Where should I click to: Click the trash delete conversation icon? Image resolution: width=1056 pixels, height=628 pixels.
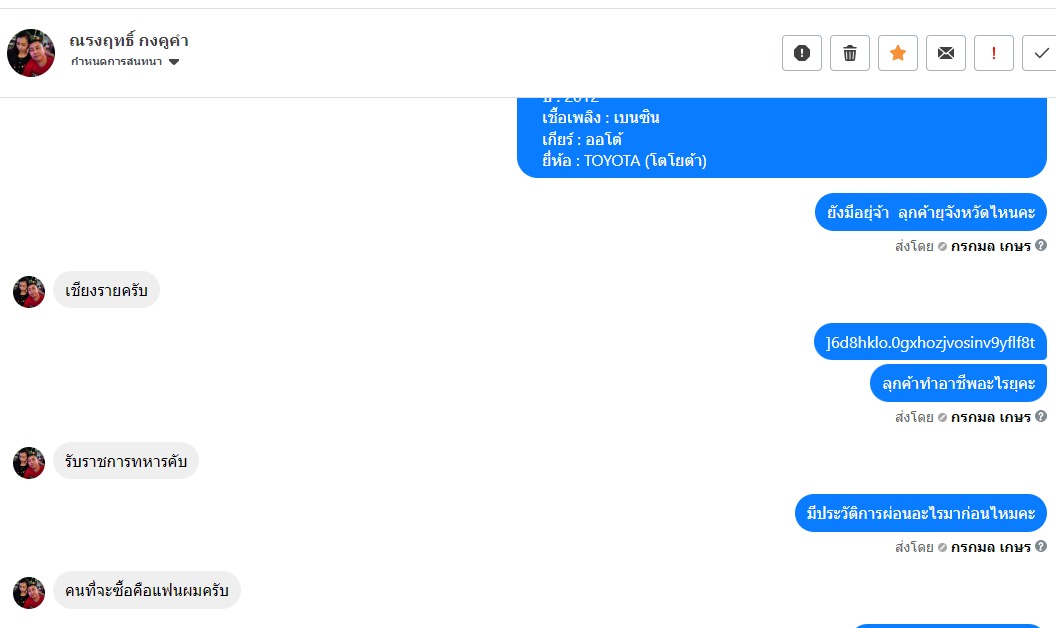[850, 53]
